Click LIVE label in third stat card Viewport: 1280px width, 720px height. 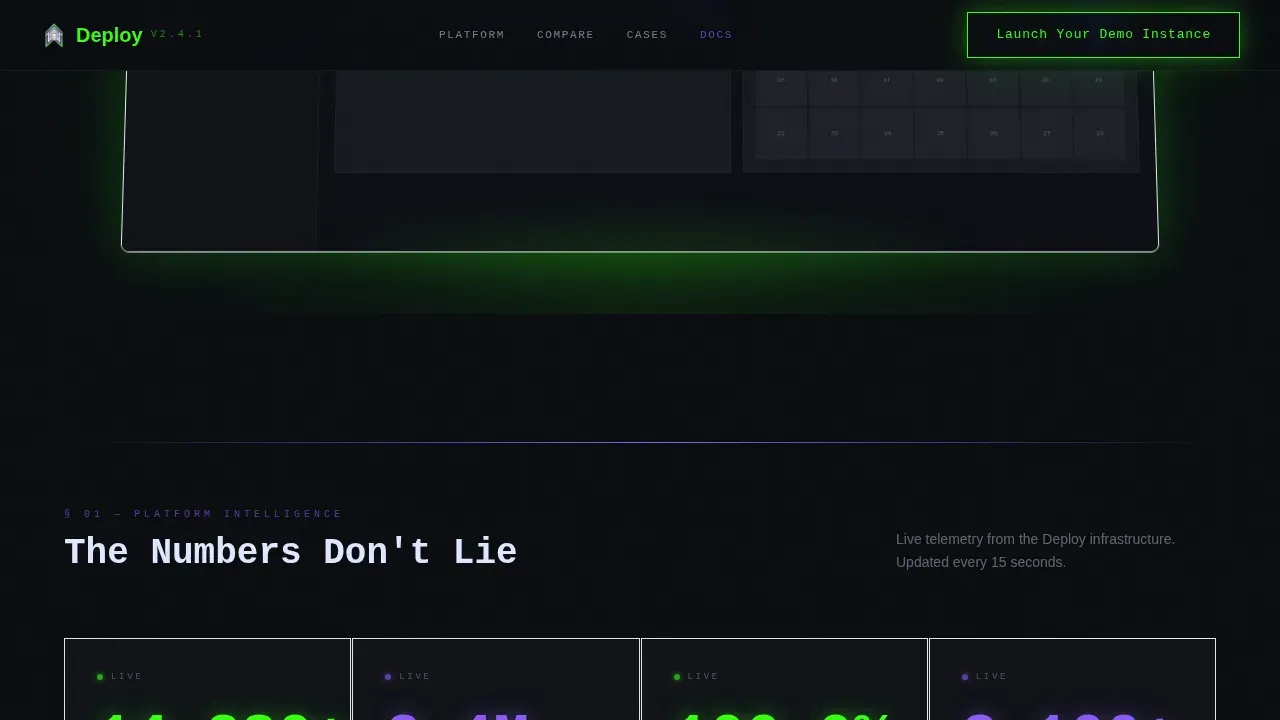click(x=703, y=677)
